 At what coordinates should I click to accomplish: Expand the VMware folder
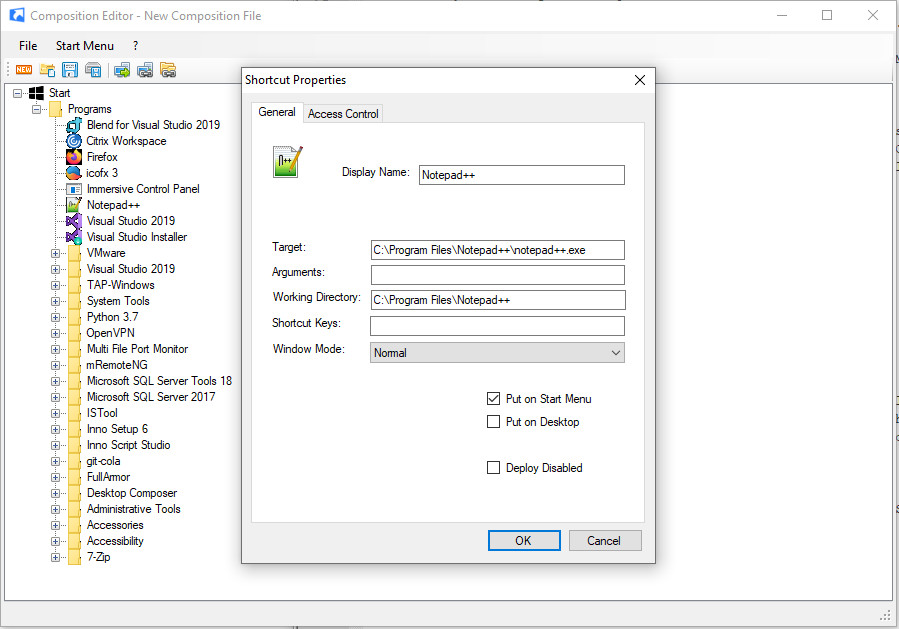click(56, 253)
